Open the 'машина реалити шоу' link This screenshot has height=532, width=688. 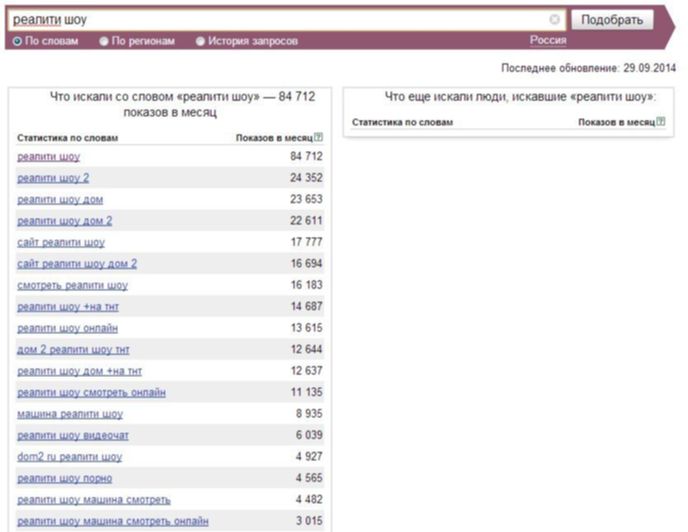click(x=70, y=414)
